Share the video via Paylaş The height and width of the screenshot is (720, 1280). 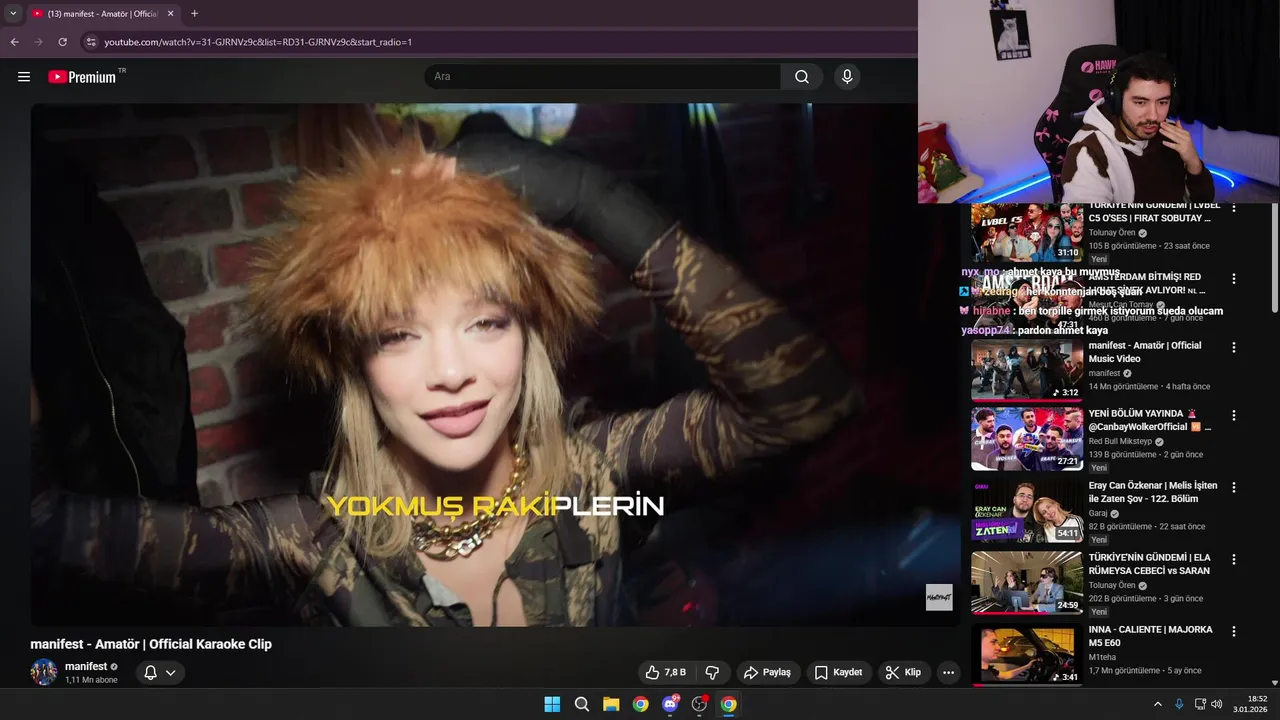coord(767,672)
